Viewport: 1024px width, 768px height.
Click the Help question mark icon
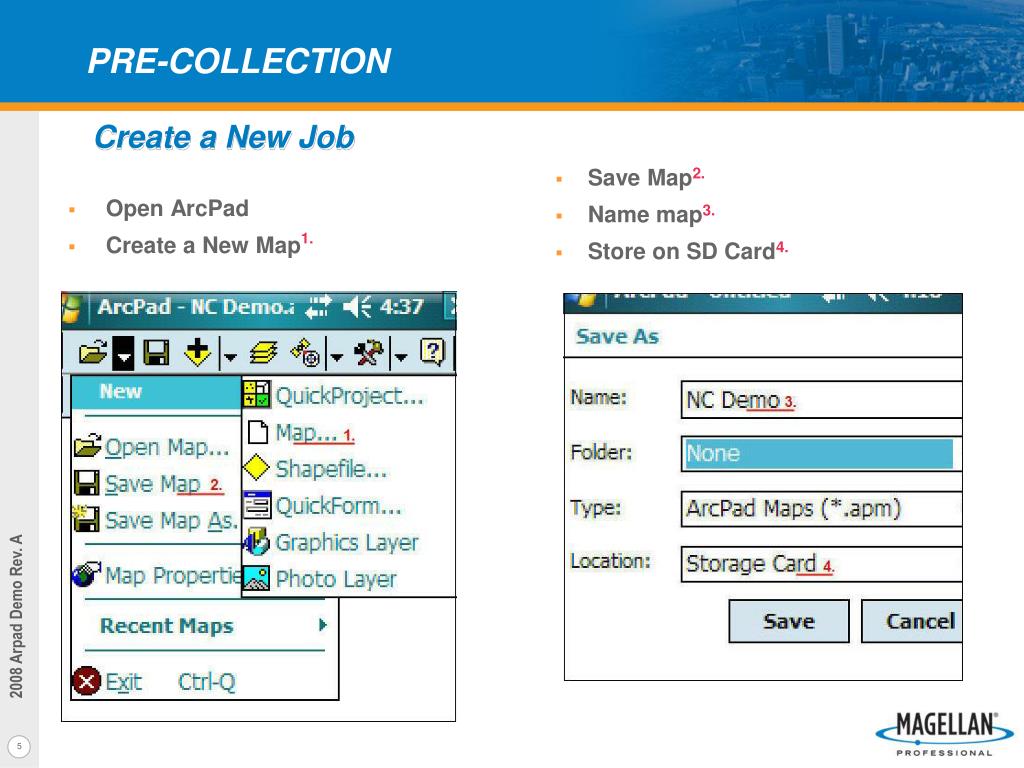[432, 352]
